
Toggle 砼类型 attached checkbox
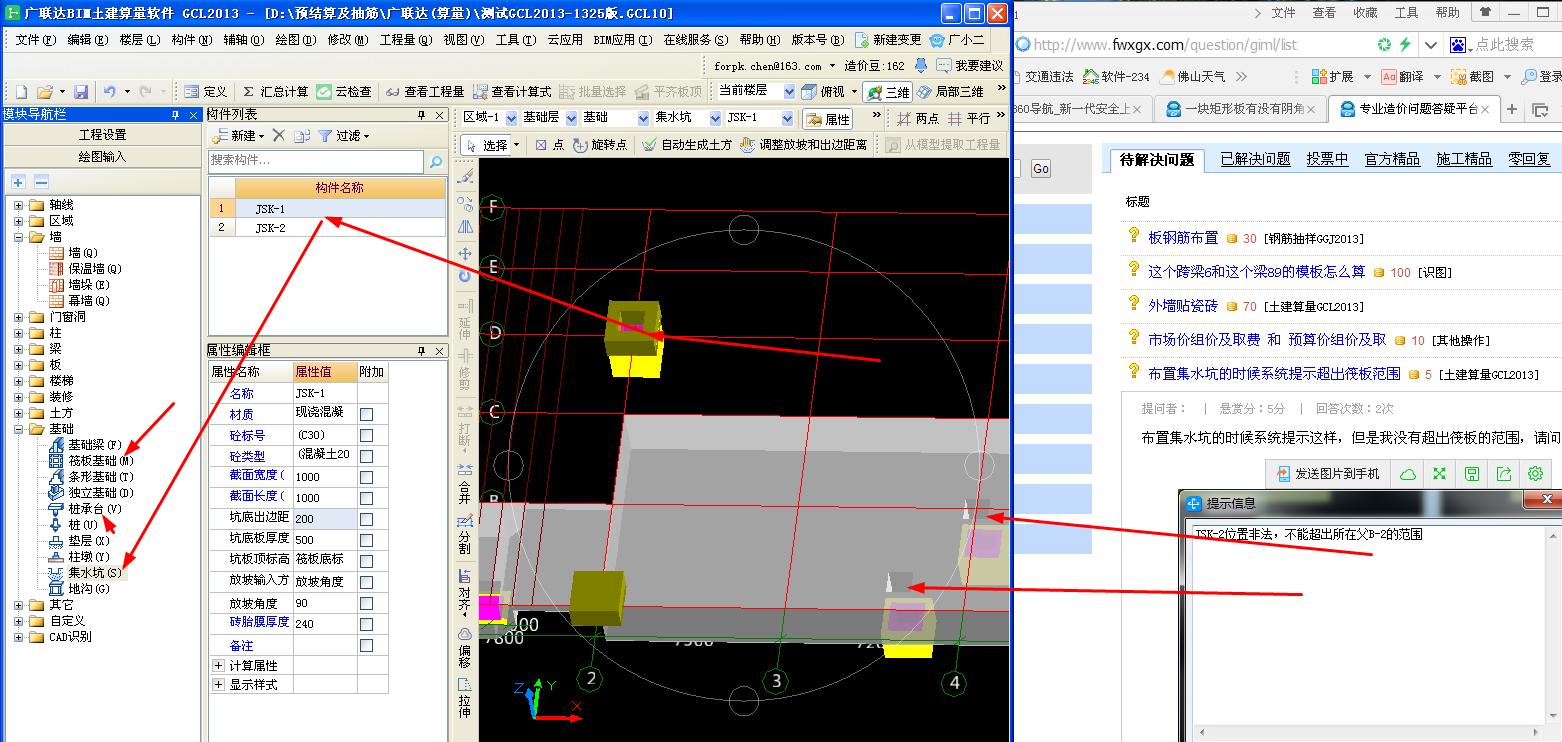point(366,456)
